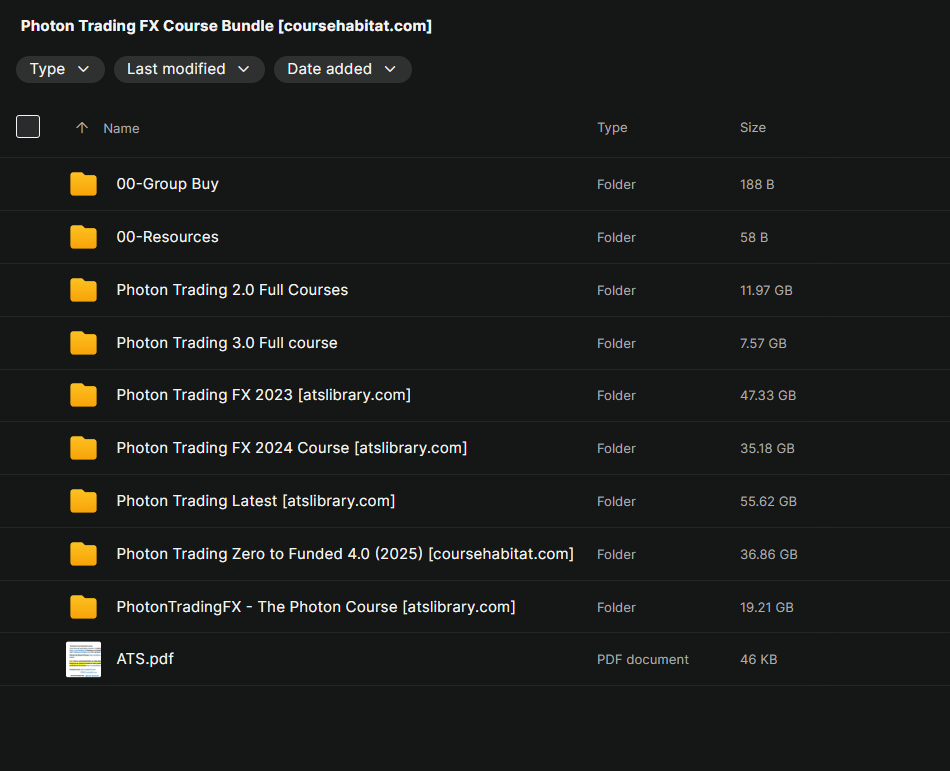
Task: Click the PDF document type label
Action: click(642, 660)
